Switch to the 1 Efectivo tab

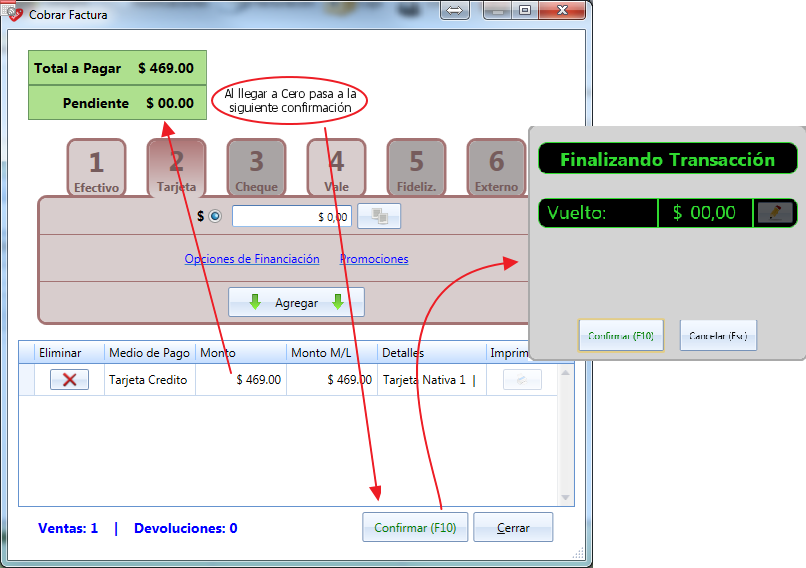point(96,169)
